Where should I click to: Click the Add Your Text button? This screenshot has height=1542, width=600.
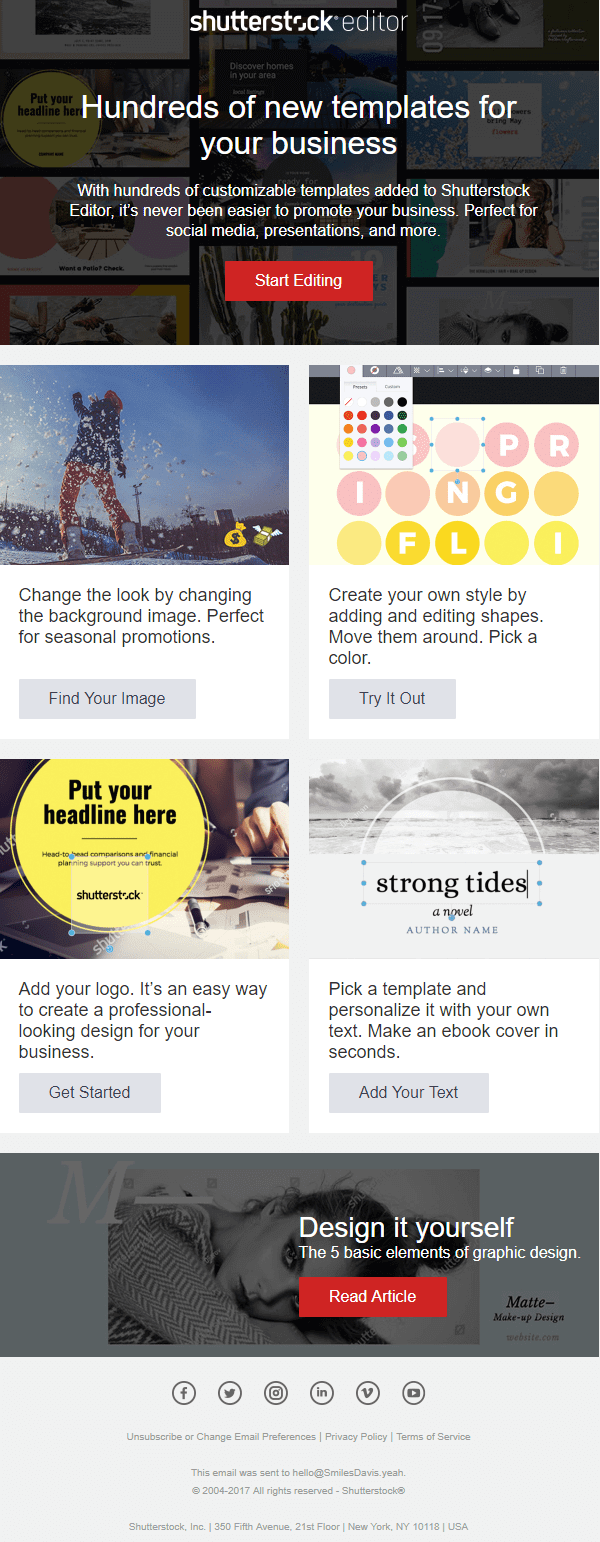tap(409, 1093)
